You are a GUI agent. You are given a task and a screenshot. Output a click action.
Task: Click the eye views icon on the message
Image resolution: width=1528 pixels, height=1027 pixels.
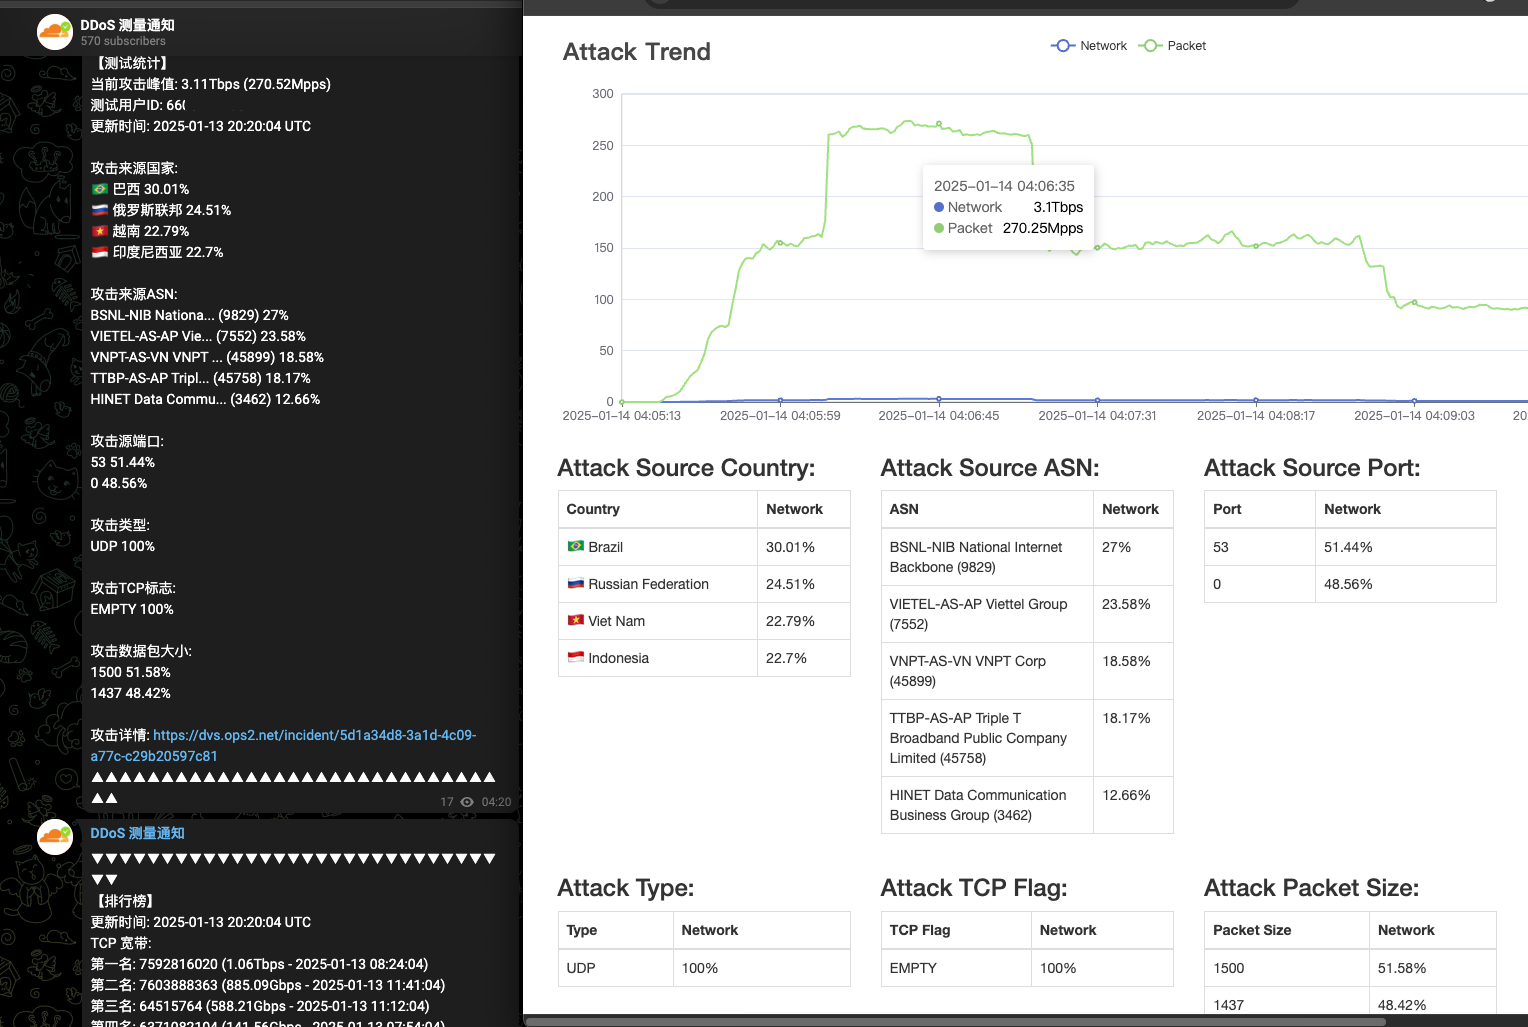coord(467,802)
